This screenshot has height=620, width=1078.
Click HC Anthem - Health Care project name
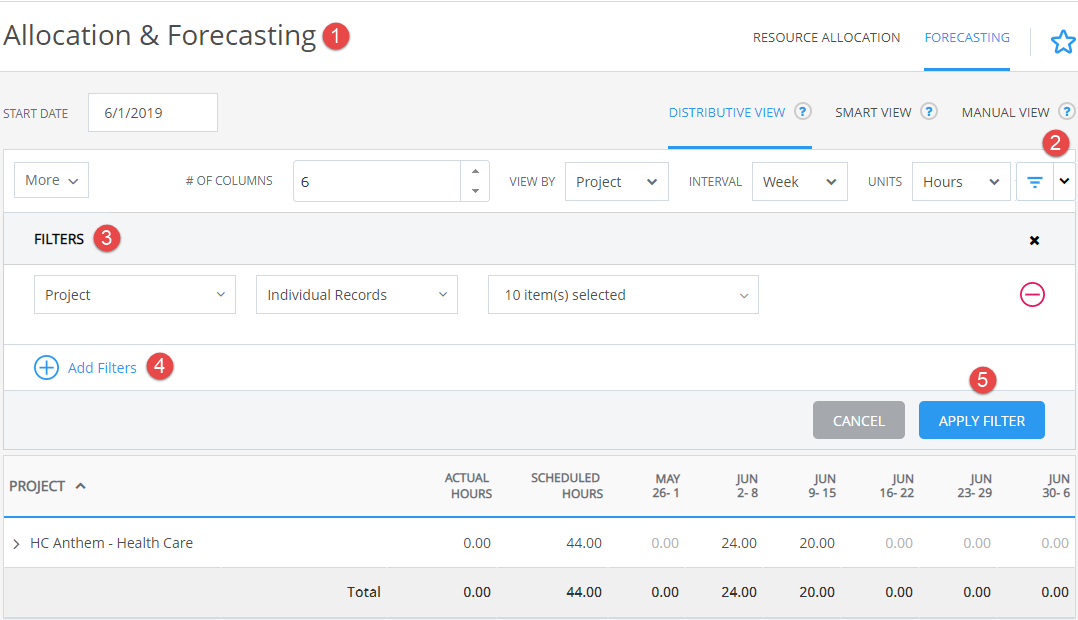111,543
